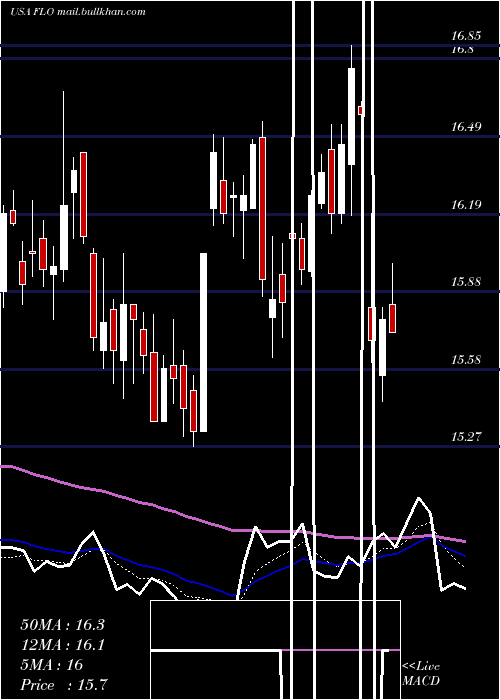Select the 16.85 price level label
500x700 pixels.
click(x=466, y=36)
